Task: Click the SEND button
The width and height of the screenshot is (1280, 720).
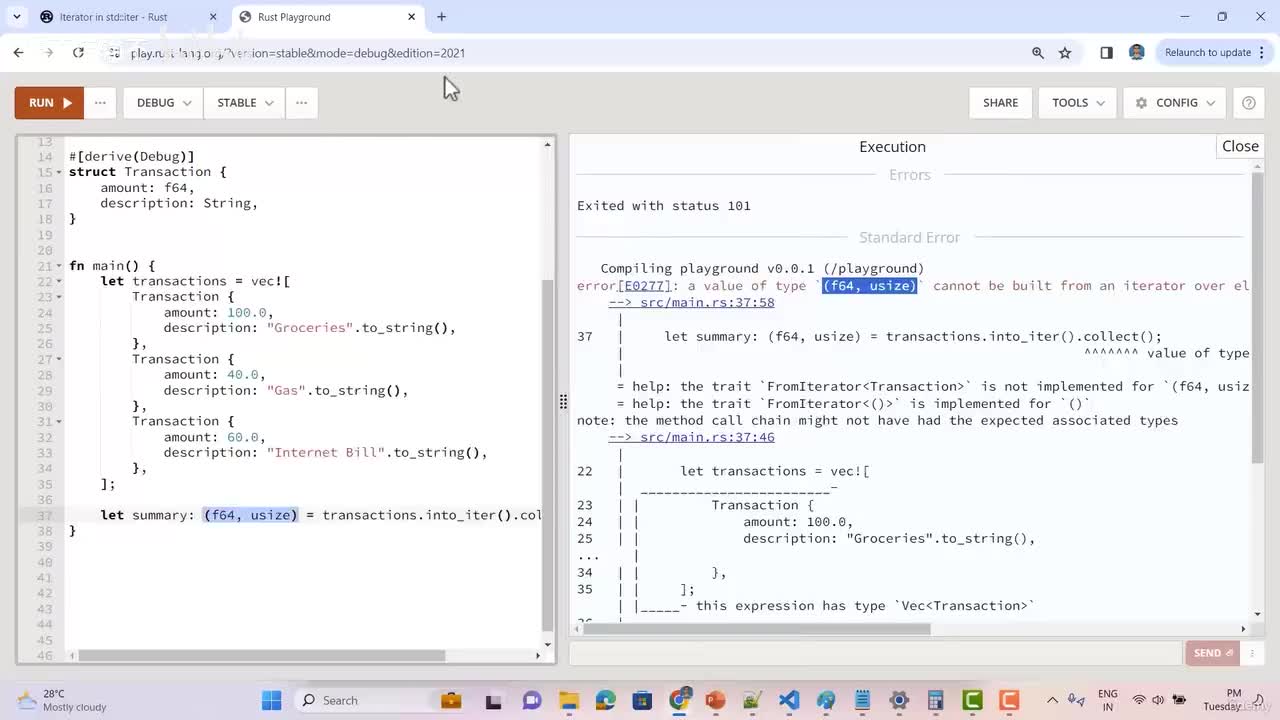Action: [x=1213, y=653]
